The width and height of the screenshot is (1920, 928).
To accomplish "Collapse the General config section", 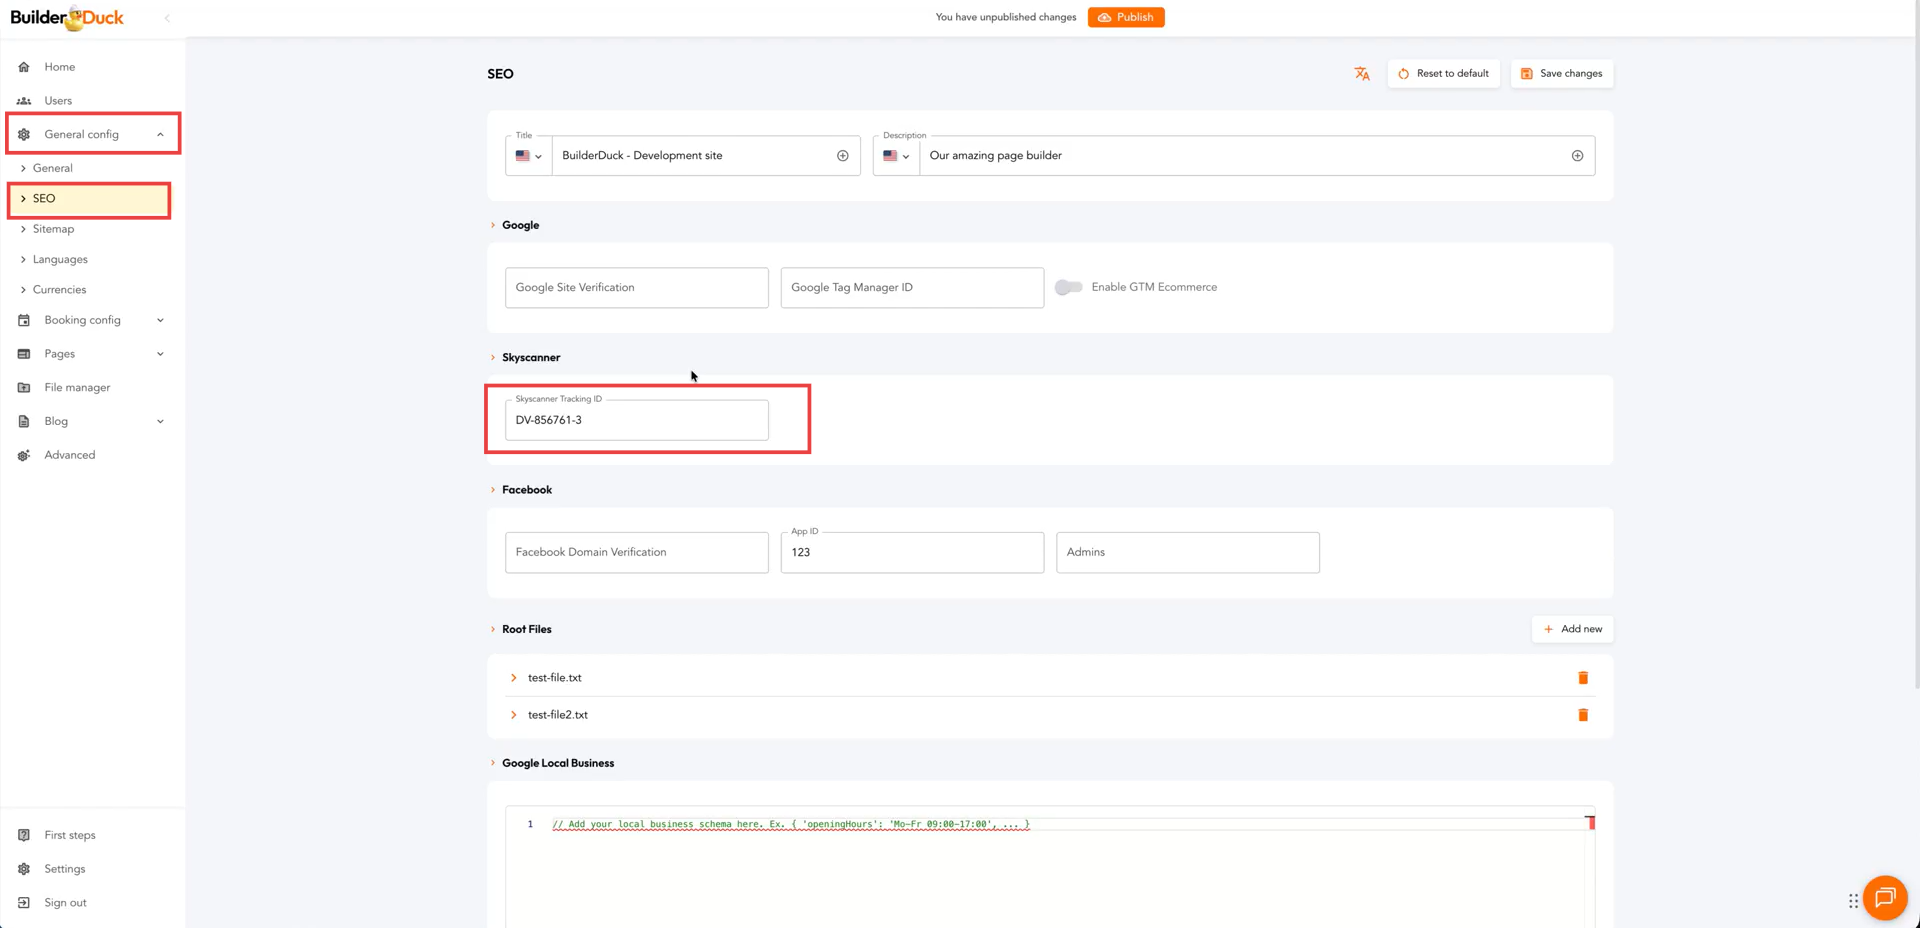I will [159, 134].
